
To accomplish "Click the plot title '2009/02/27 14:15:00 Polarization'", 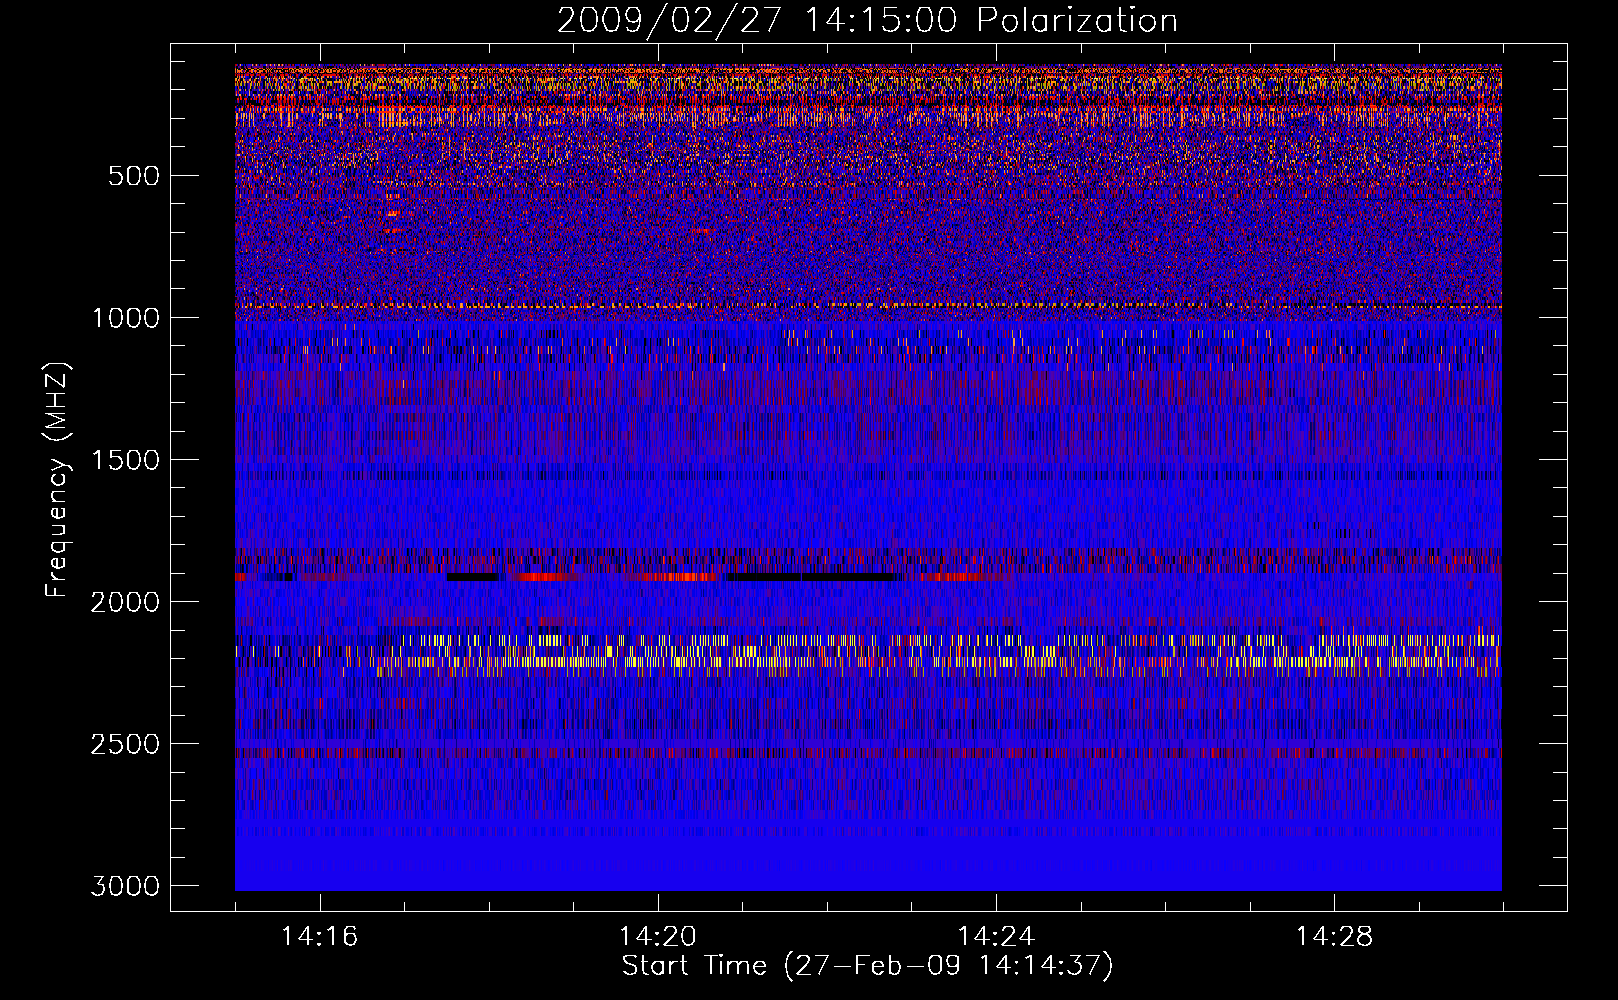I will pos(867,20).
